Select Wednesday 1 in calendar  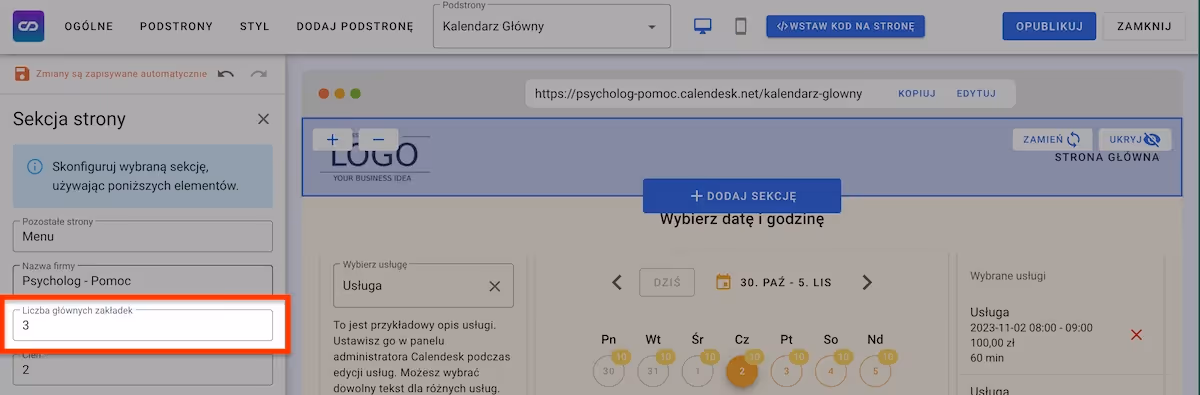(x=697, y=371)
